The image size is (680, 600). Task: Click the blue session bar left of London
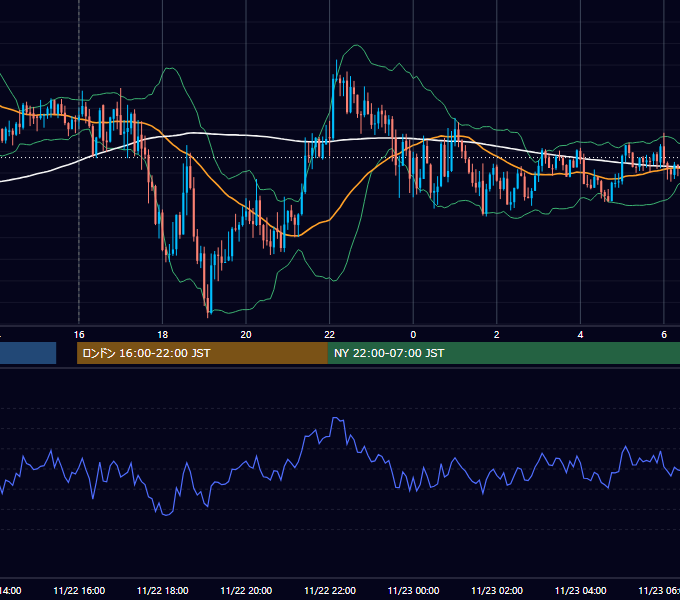click(28, 353)
